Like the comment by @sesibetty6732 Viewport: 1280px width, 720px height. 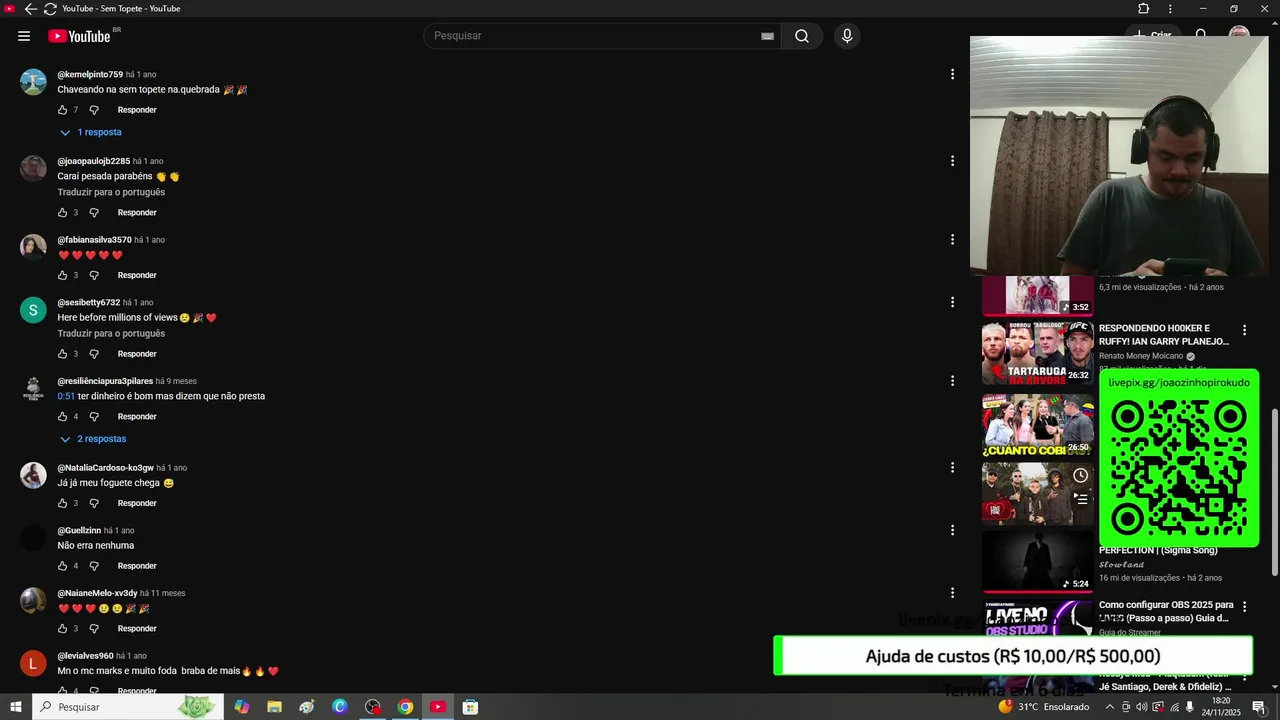[x=62, y=354]
